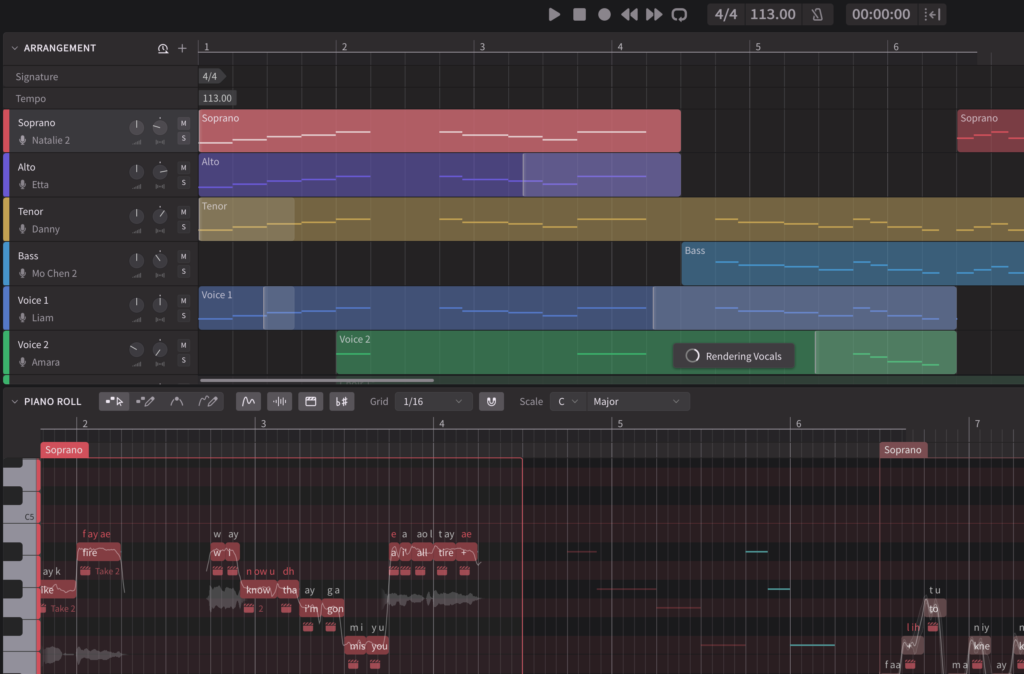The image size is (1024, 674).
Task: Open the Grid 1/16 dropdown
Action: click(432, 401)
